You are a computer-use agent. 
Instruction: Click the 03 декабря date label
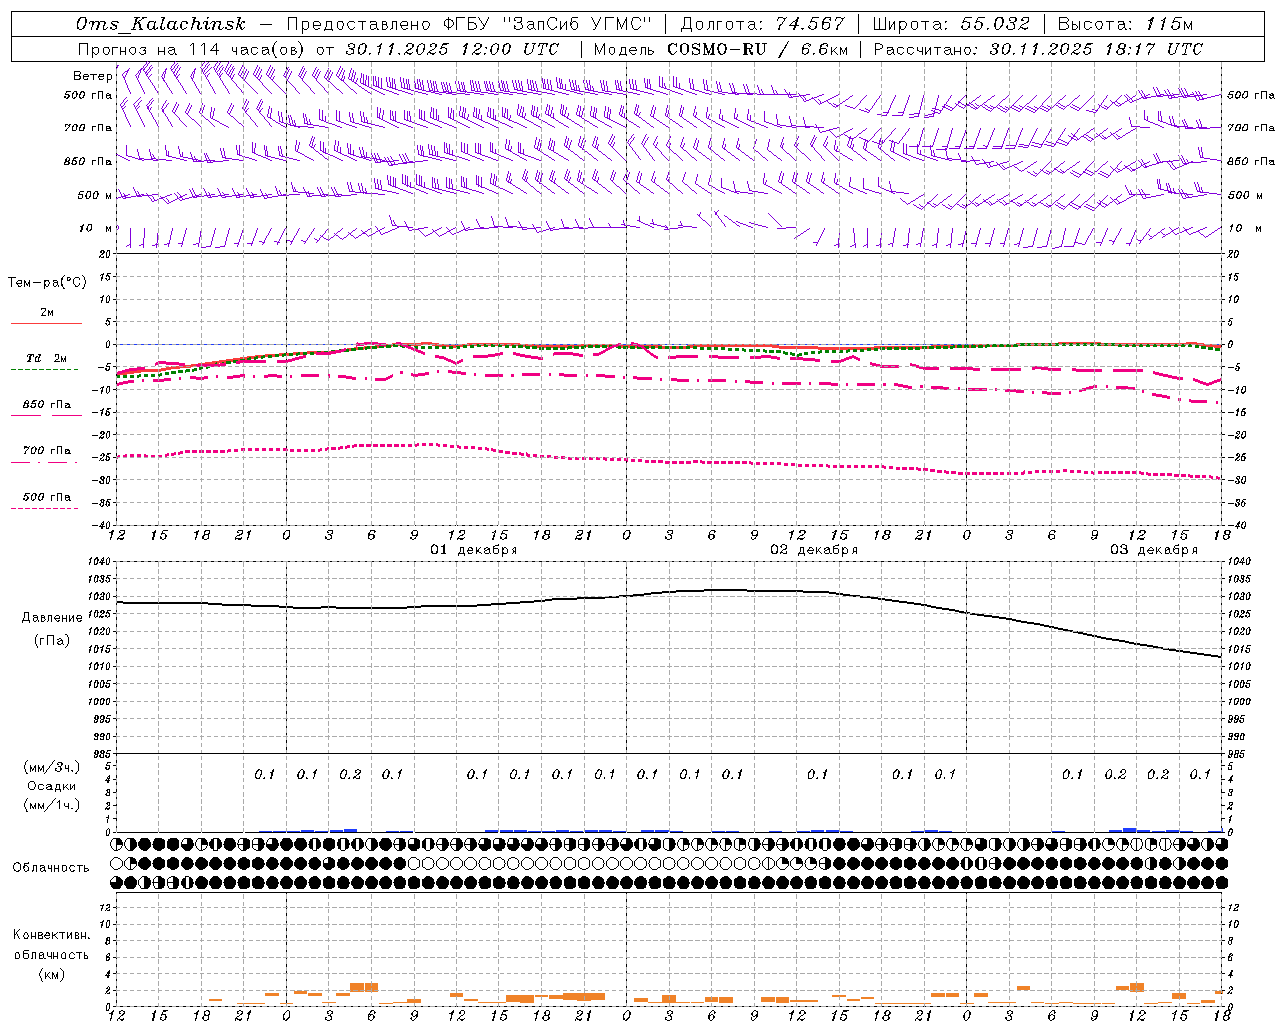pos(1154,550)
